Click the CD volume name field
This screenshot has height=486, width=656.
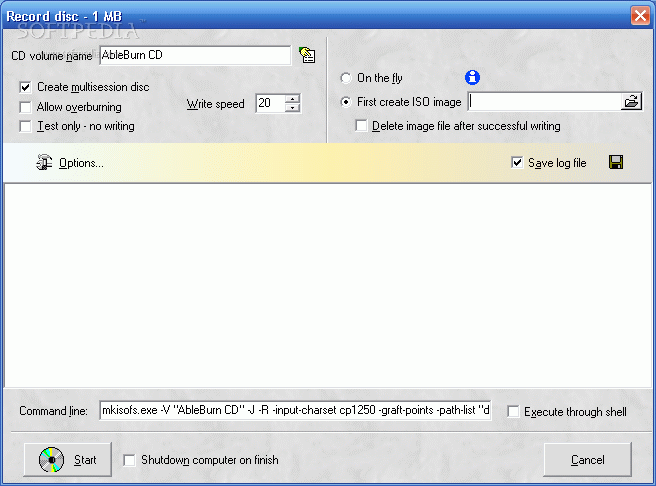[x=195, y=55]
